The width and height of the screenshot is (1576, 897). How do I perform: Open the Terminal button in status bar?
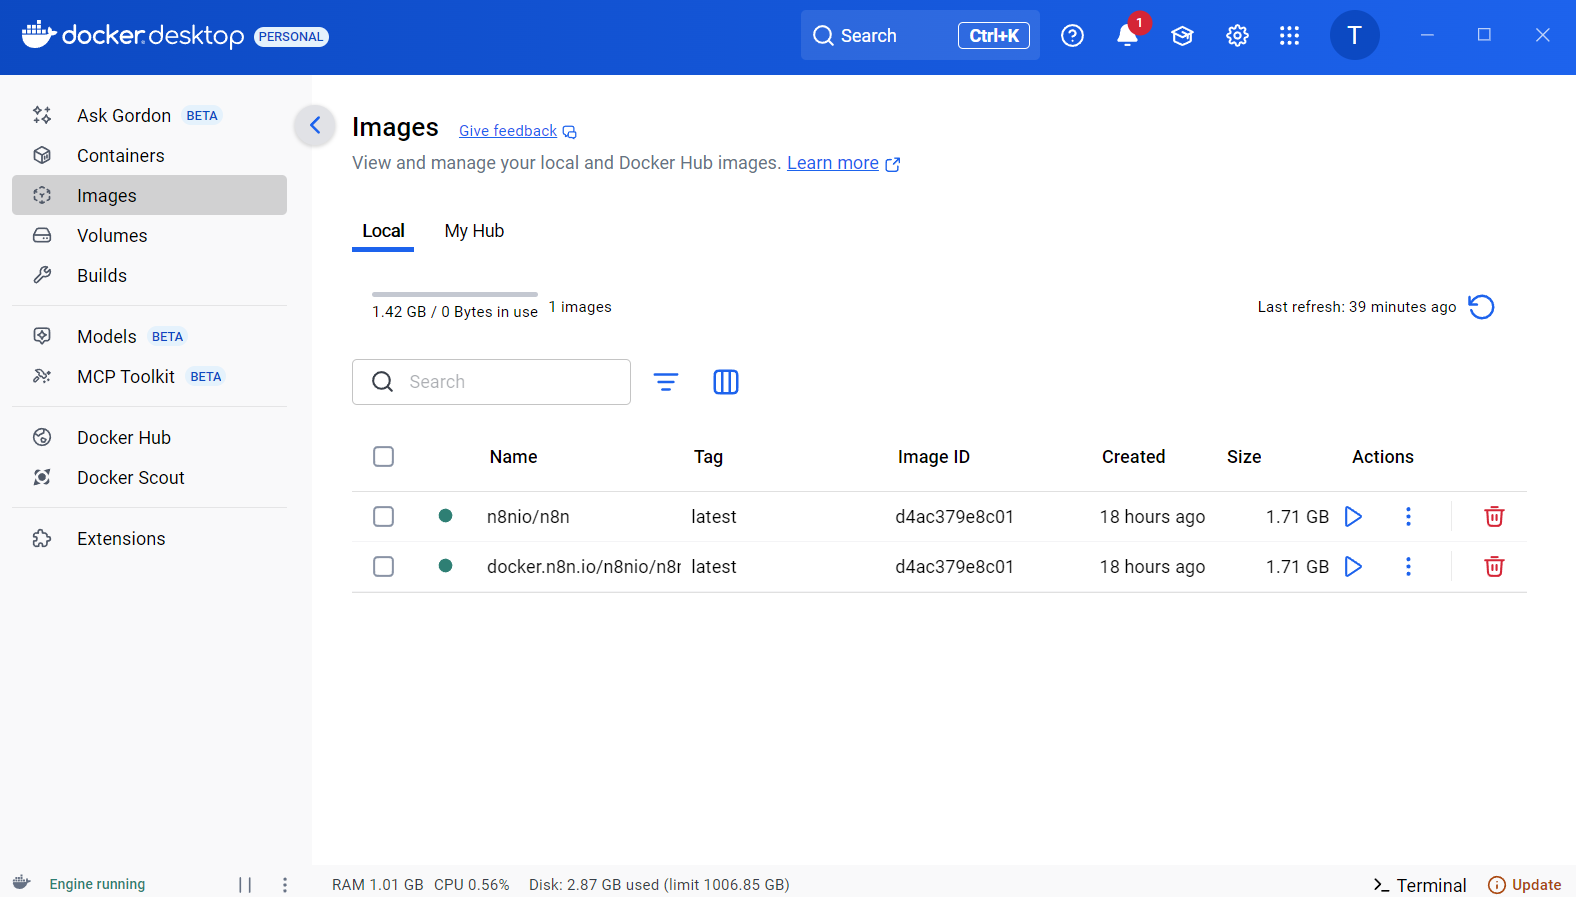1420,885
